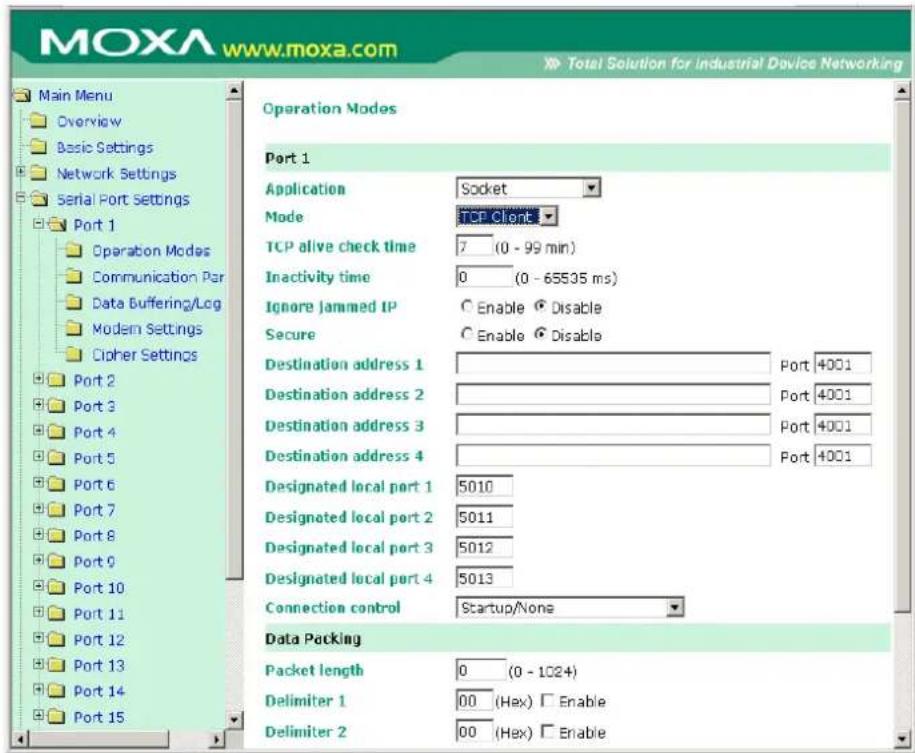Click the Port 13 folder icon
The width and height of the screenshot is (915, 753).
coord(56,665)
